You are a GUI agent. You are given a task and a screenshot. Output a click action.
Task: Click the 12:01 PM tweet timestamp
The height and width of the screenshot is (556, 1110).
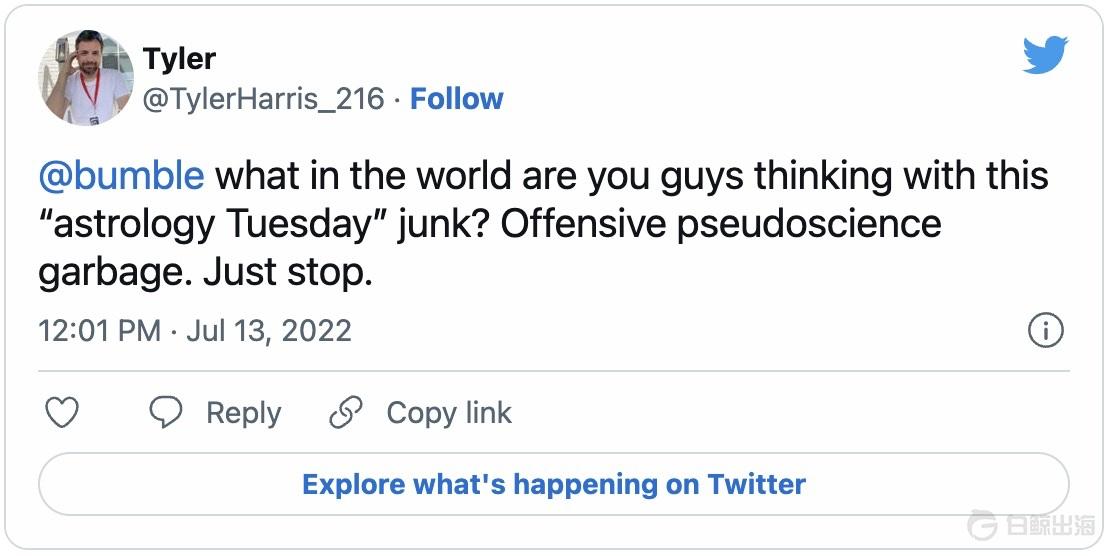99,331
